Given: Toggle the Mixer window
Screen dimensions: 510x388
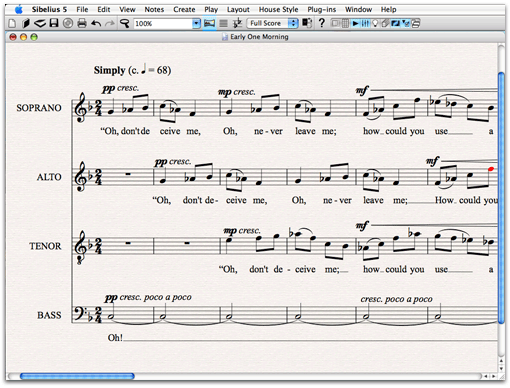Looking at the screenshot, I should (365, 24).
